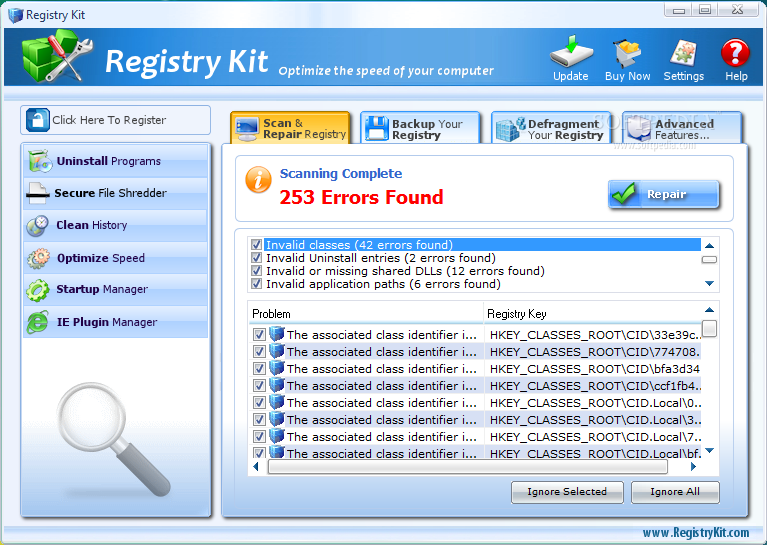Click the red Help question mark icon

coord(735,53)
